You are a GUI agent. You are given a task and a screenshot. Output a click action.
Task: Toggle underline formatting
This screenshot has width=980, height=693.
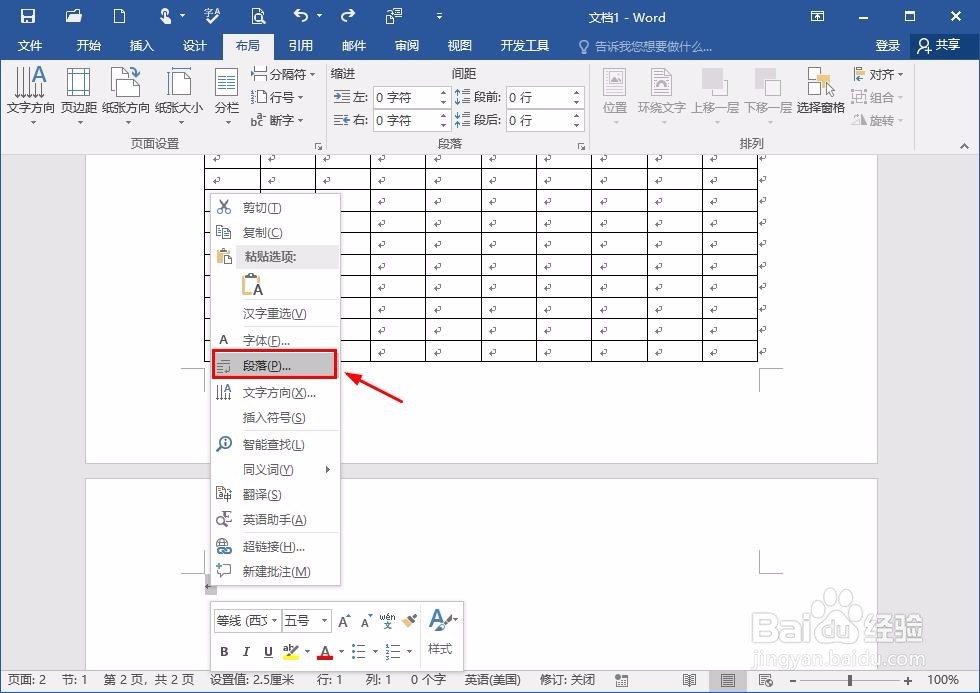click(270, 651)
